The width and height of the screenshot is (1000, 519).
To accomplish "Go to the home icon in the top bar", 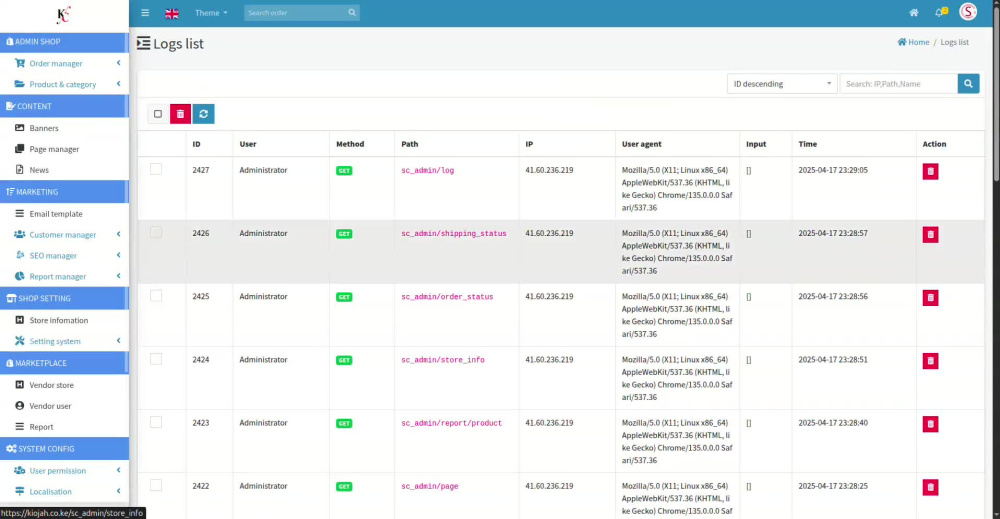I will (x=914, y=13).
